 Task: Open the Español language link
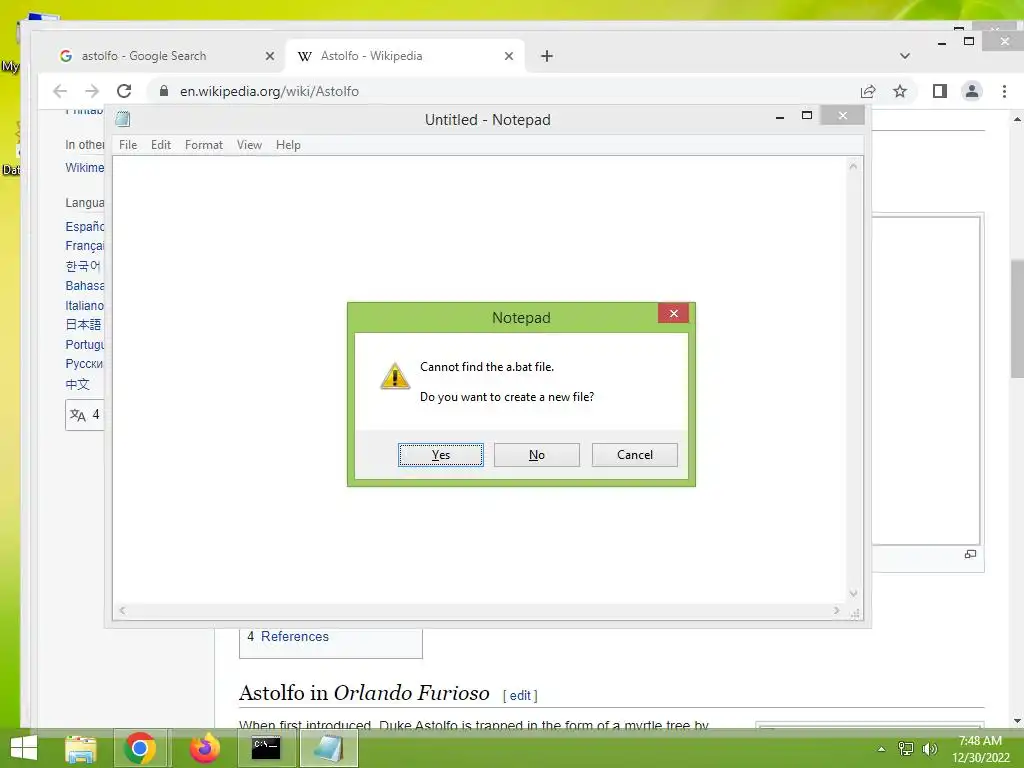click(84, 227)
